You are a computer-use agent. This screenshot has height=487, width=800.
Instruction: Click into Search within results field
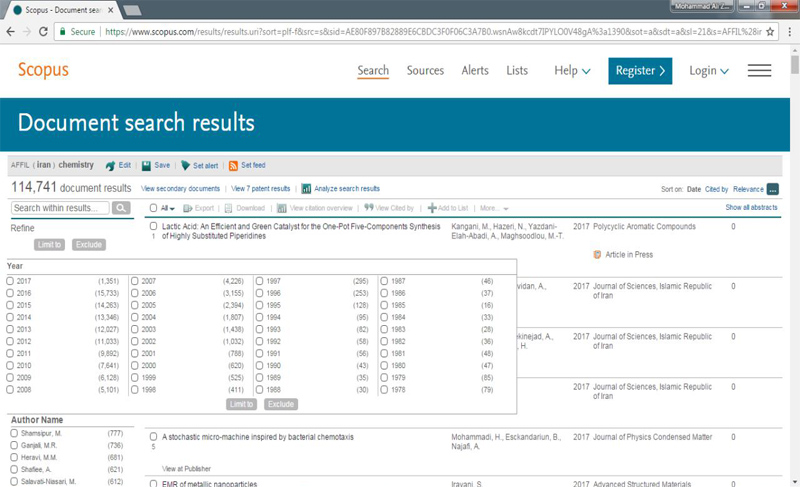(x=60, y=208)
